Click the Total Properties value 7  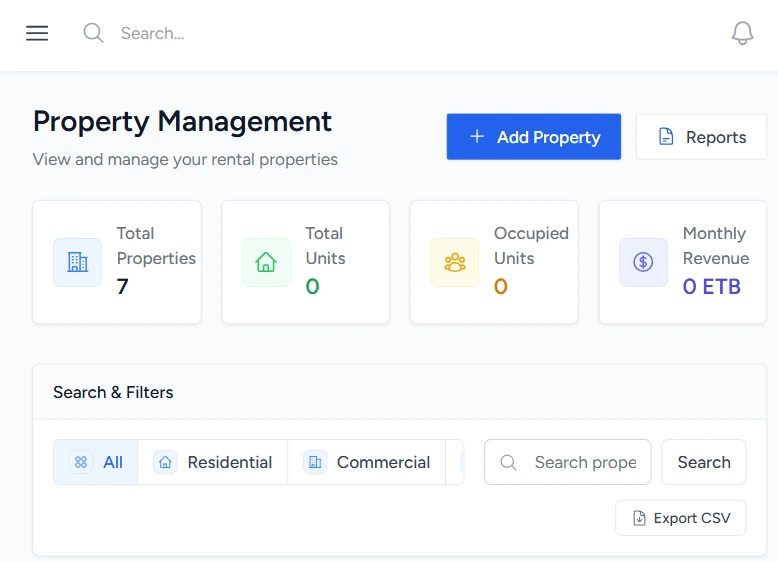[123, 287]
